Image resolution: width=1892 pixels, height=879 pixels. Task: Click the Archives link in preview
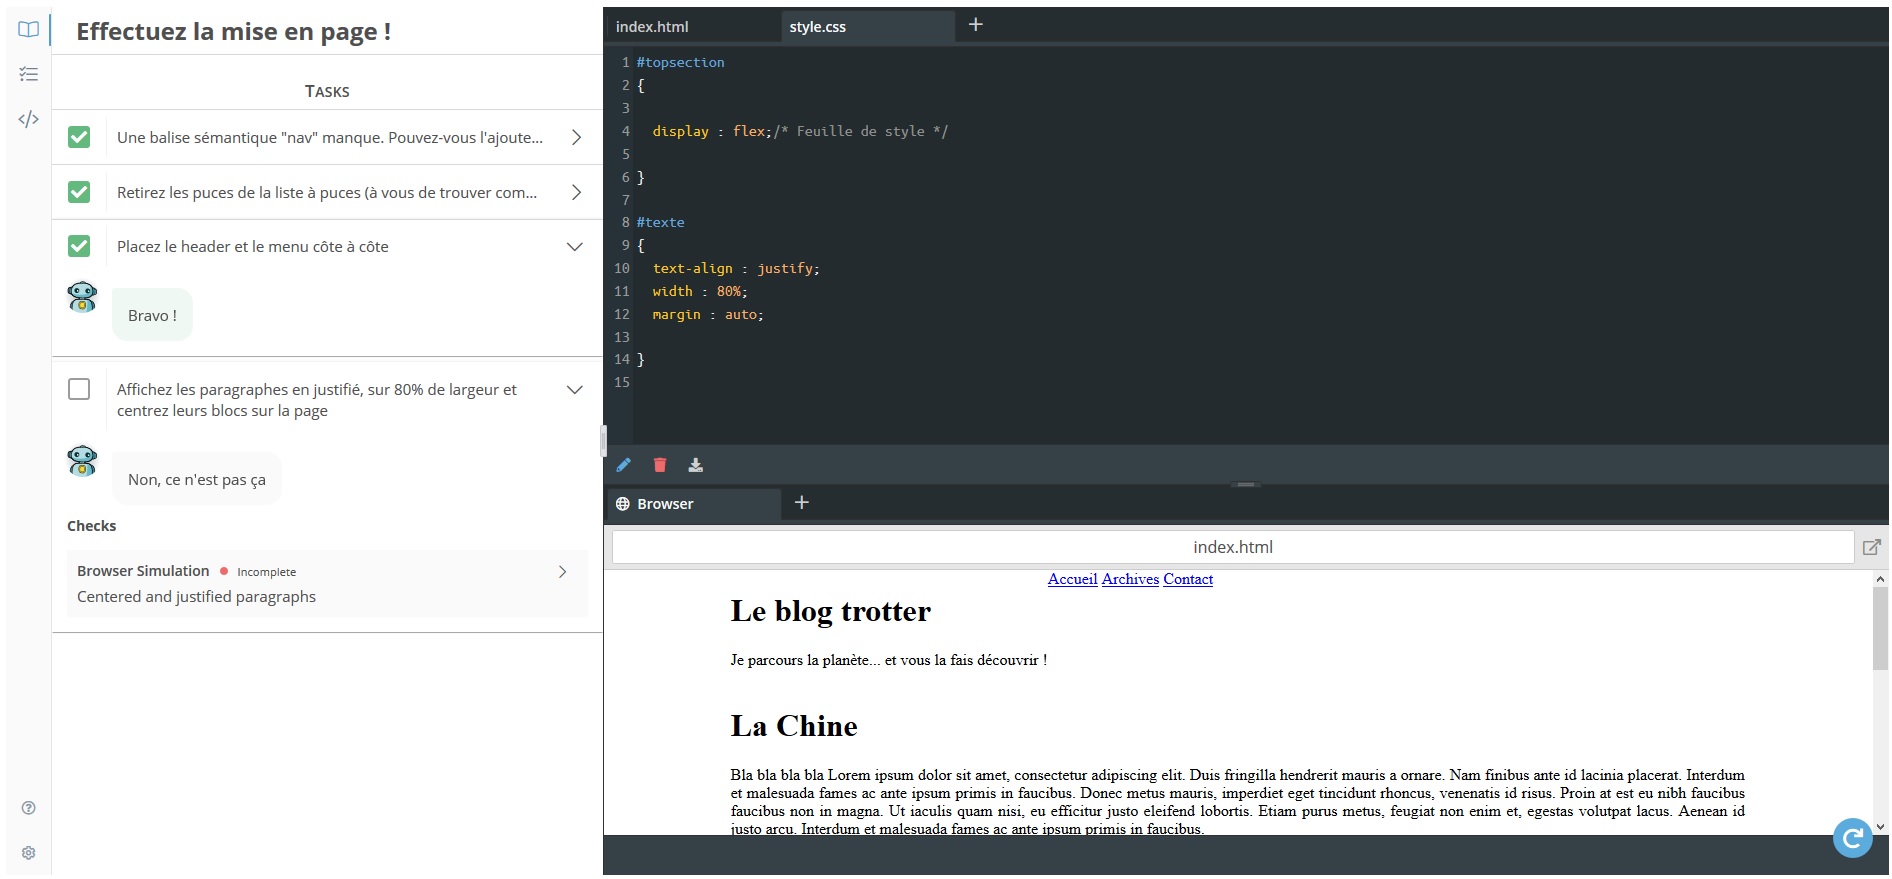pyautogui.click(x=1130, y=579)
